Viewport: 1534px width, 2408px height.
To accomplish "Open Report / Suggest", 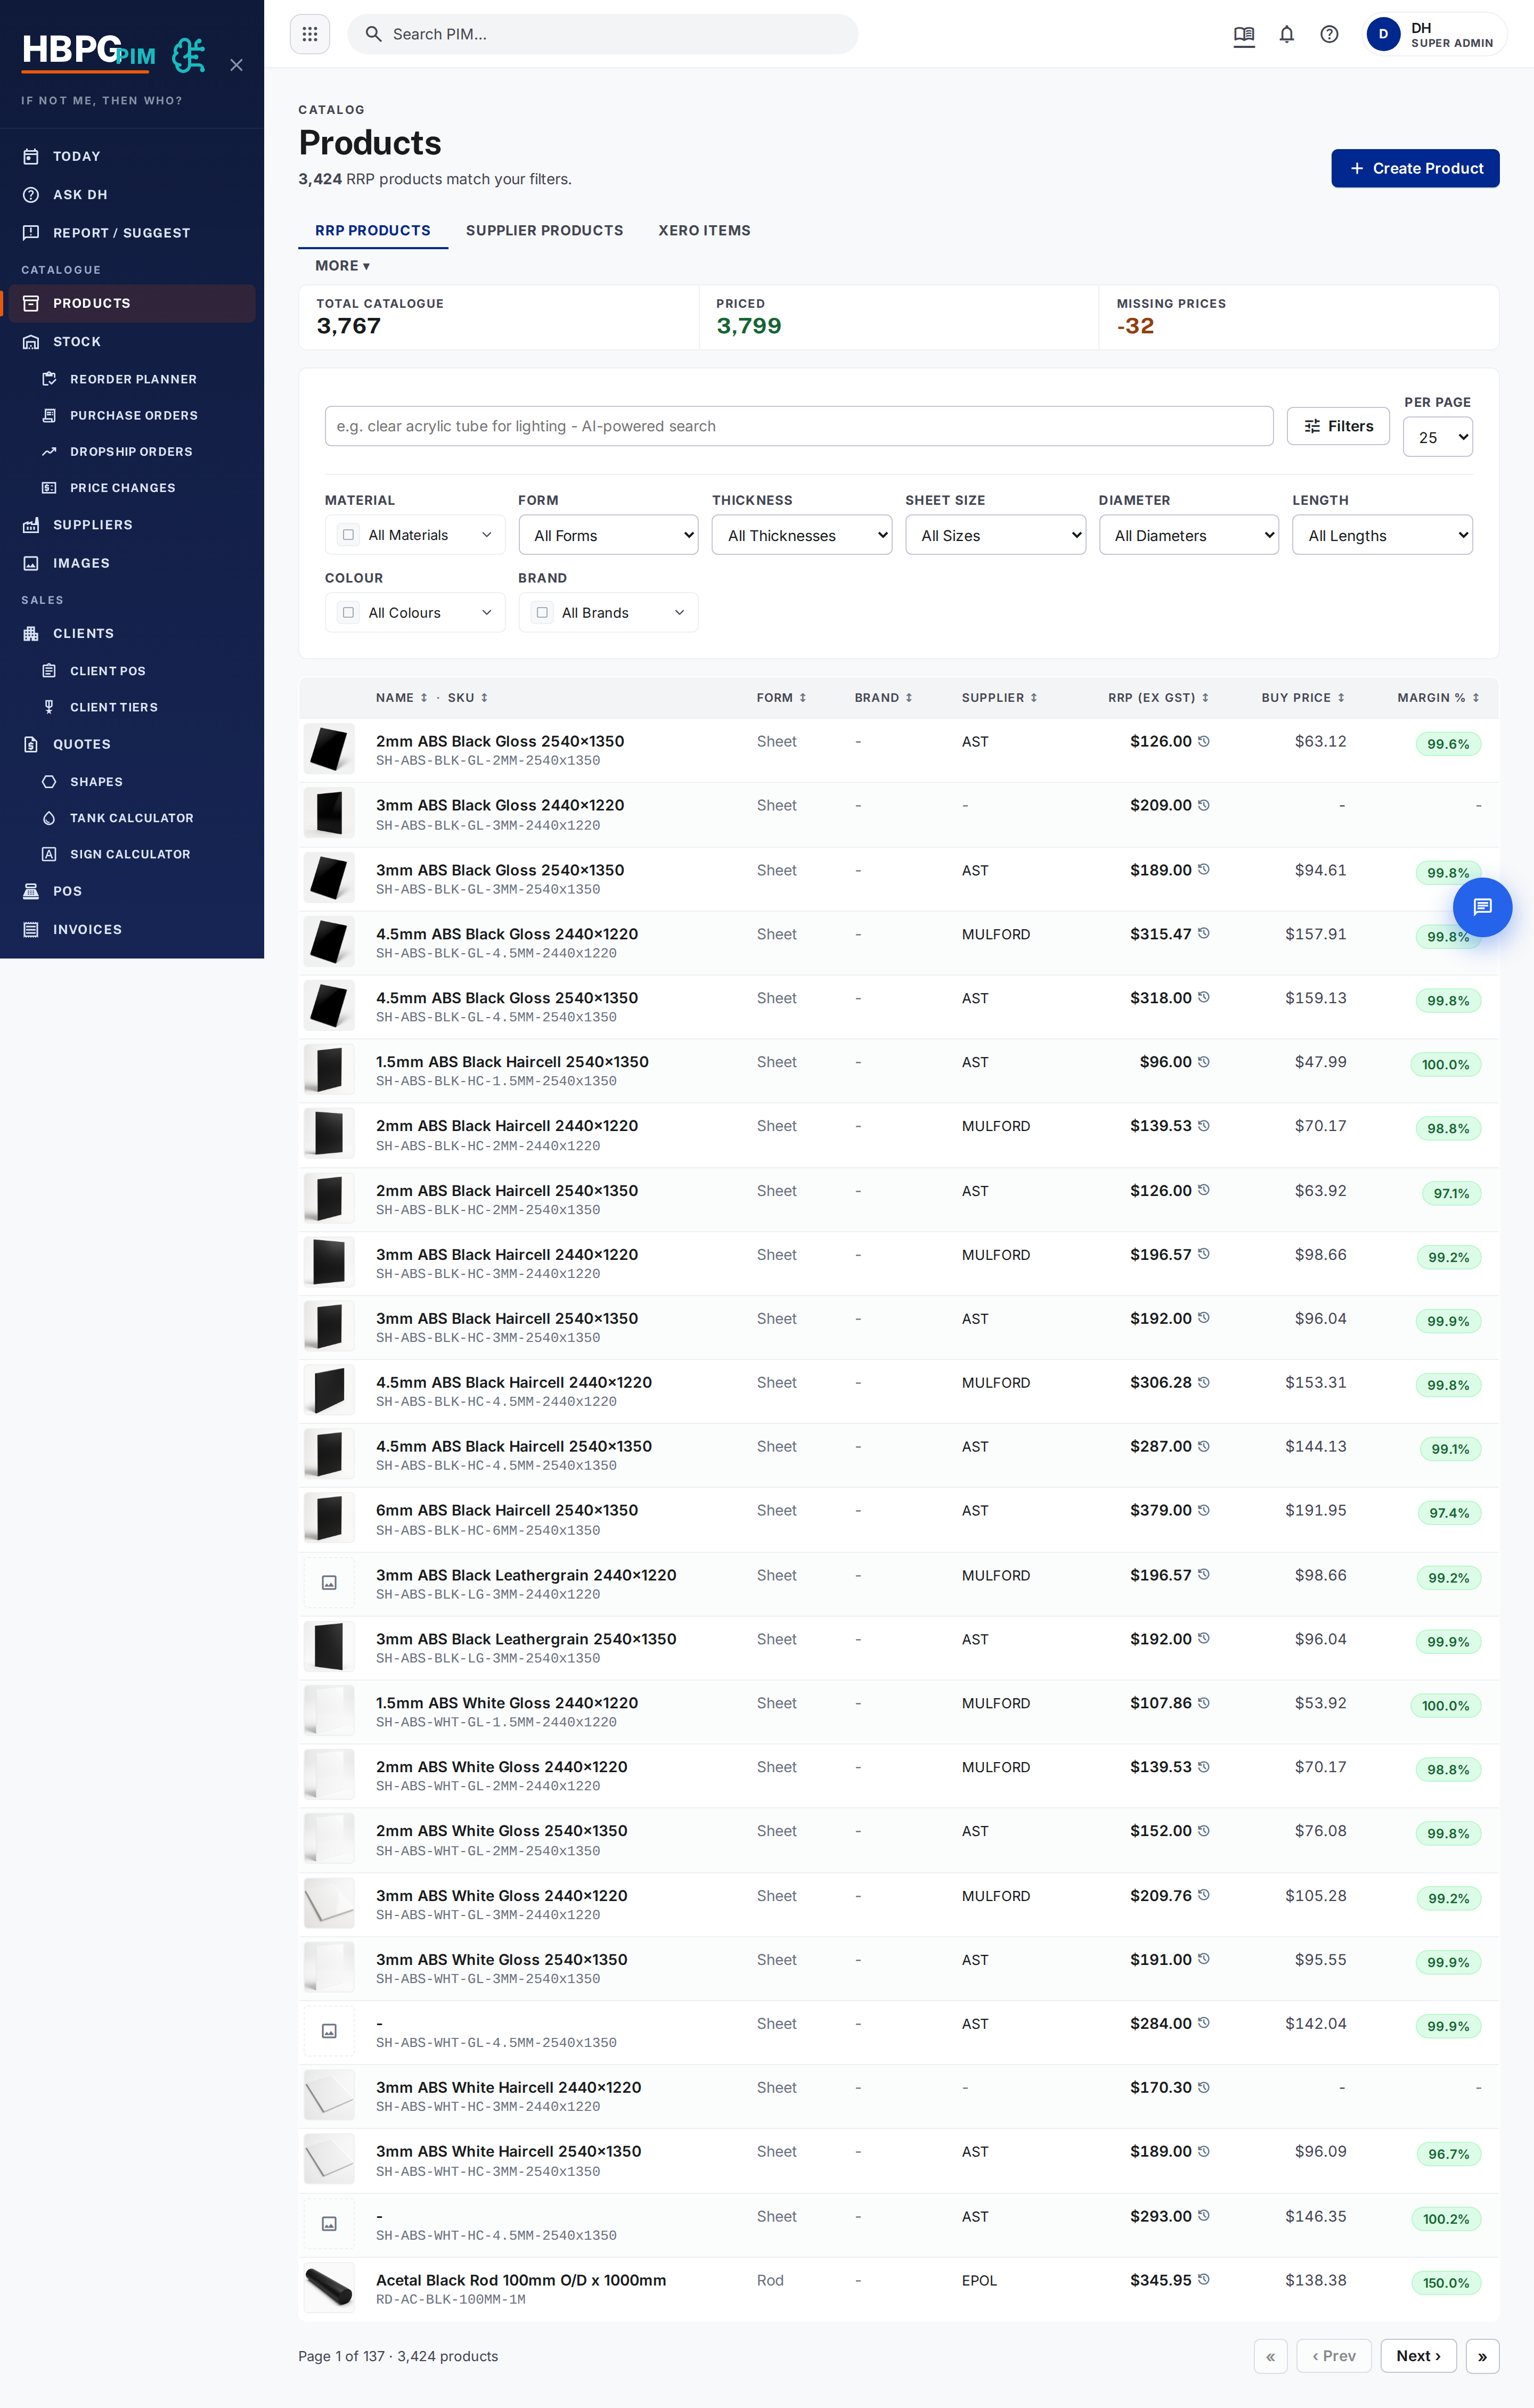I will coord(132,233).
